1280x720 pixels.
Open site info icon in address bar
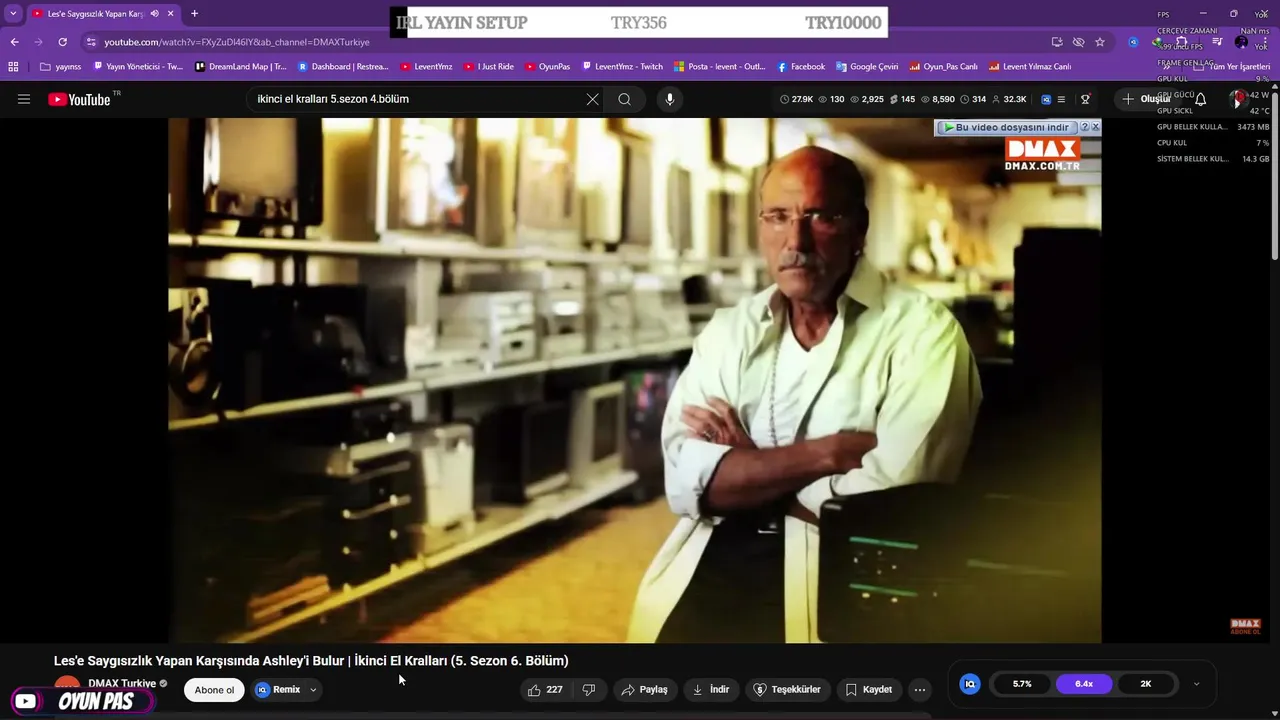coord(91,42)
